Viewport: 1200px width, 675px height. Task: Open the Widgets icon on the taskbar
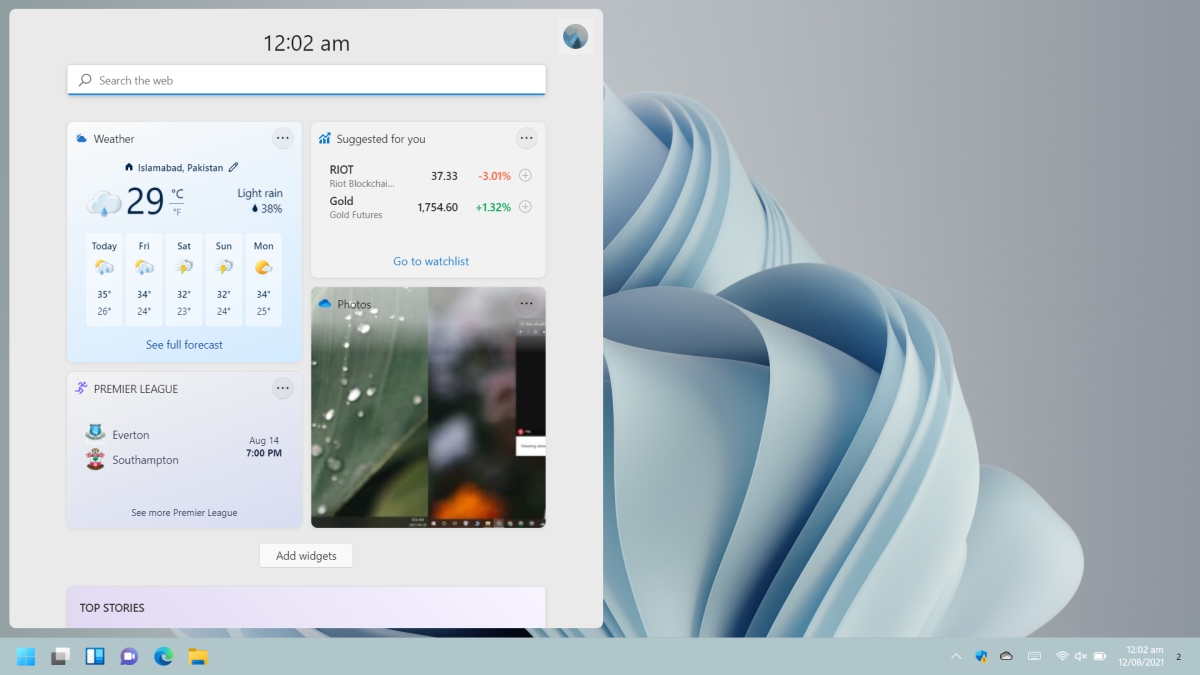pos(94,657)
